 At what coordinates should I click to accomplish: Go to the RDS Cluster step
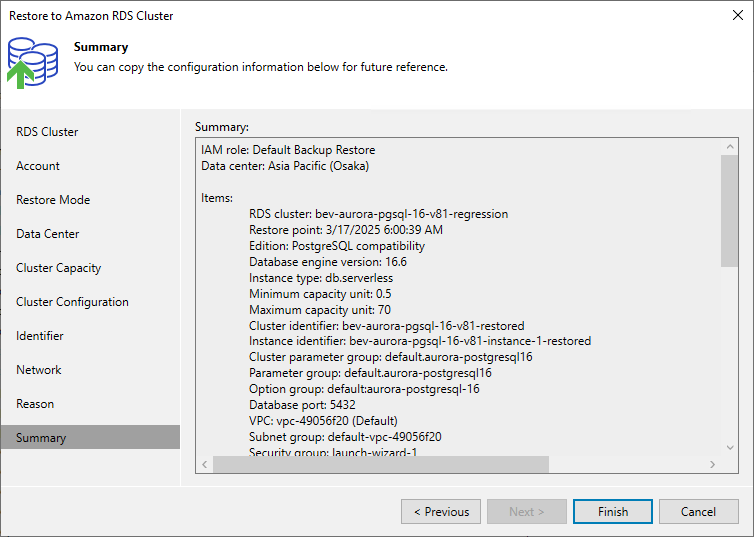tap(47, 132)
